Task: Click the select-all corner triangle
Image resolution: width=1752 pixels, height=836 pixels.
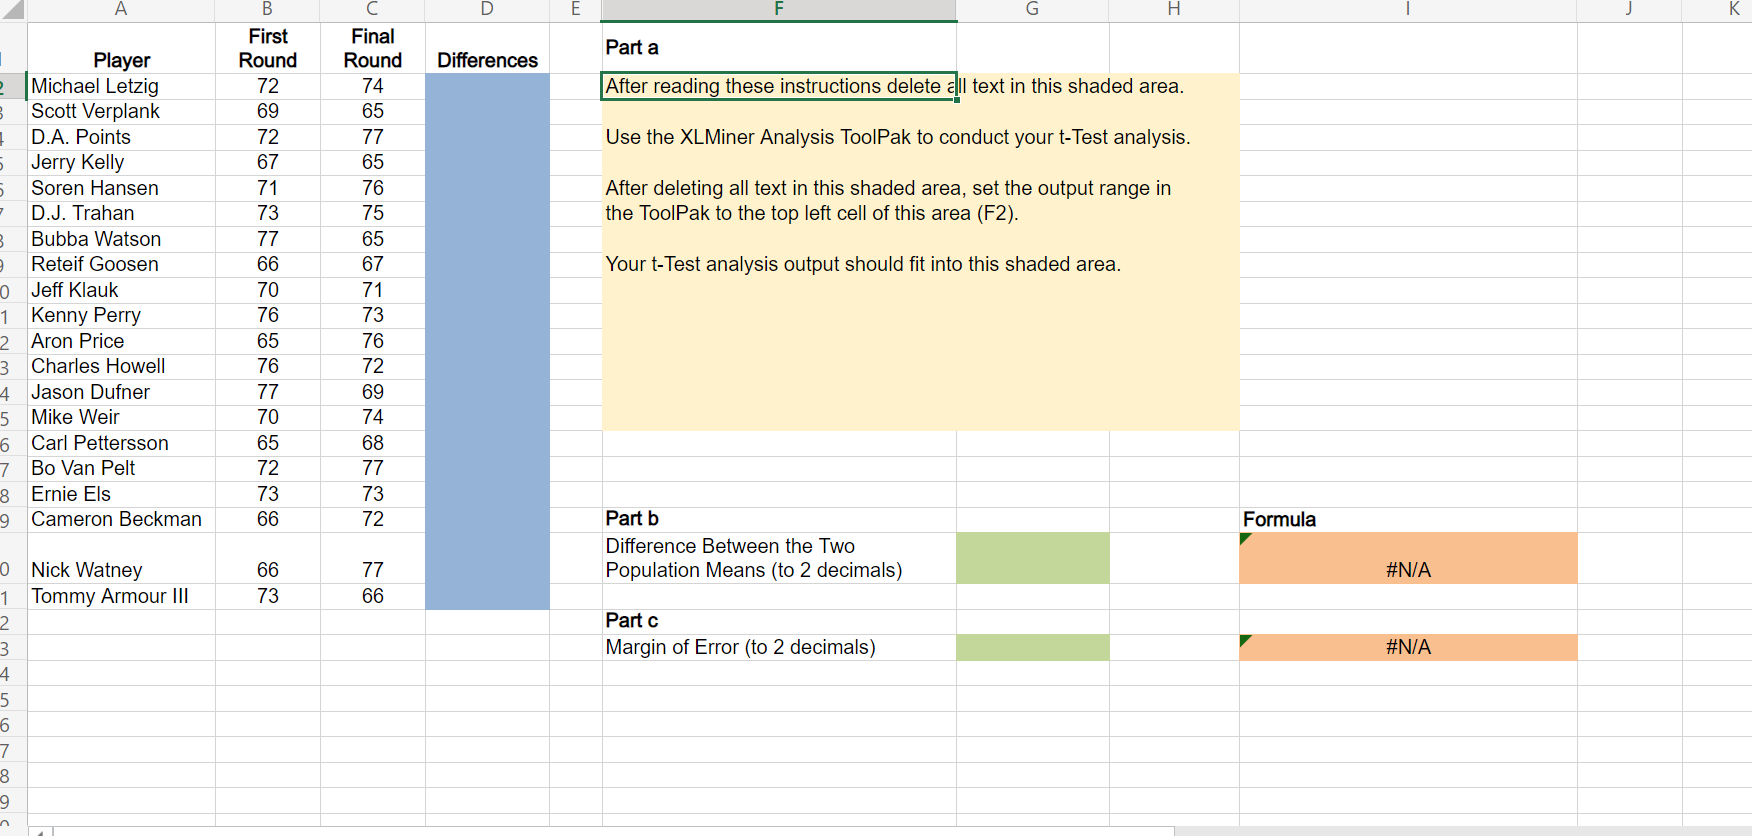Action: [13, 10]
